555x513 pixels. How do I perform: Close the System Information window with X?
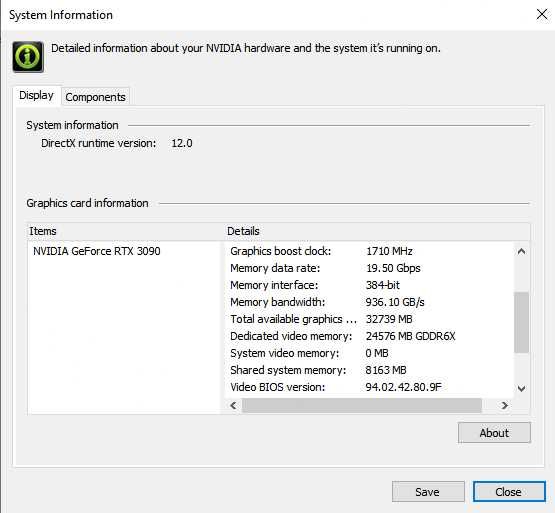tap(542, 15)
